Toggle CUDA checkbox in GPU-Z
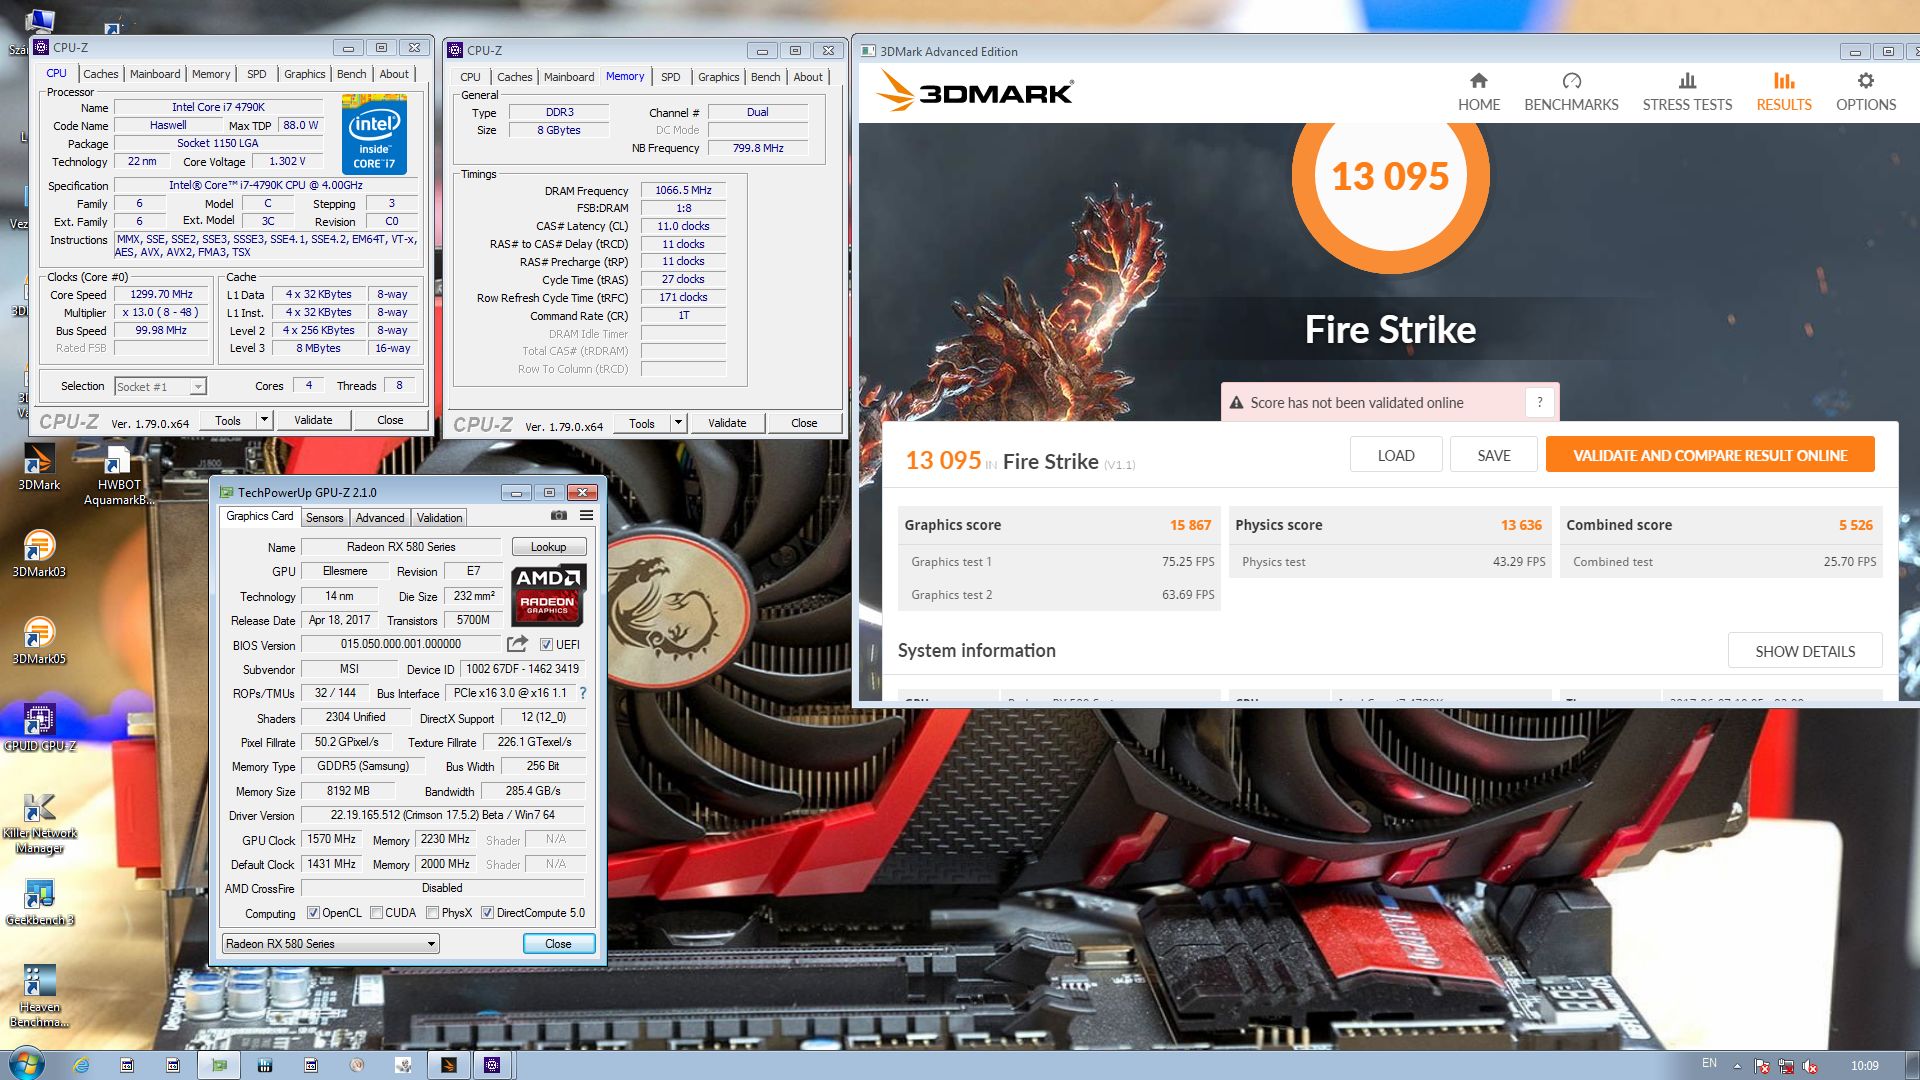 tap(376, 912)
